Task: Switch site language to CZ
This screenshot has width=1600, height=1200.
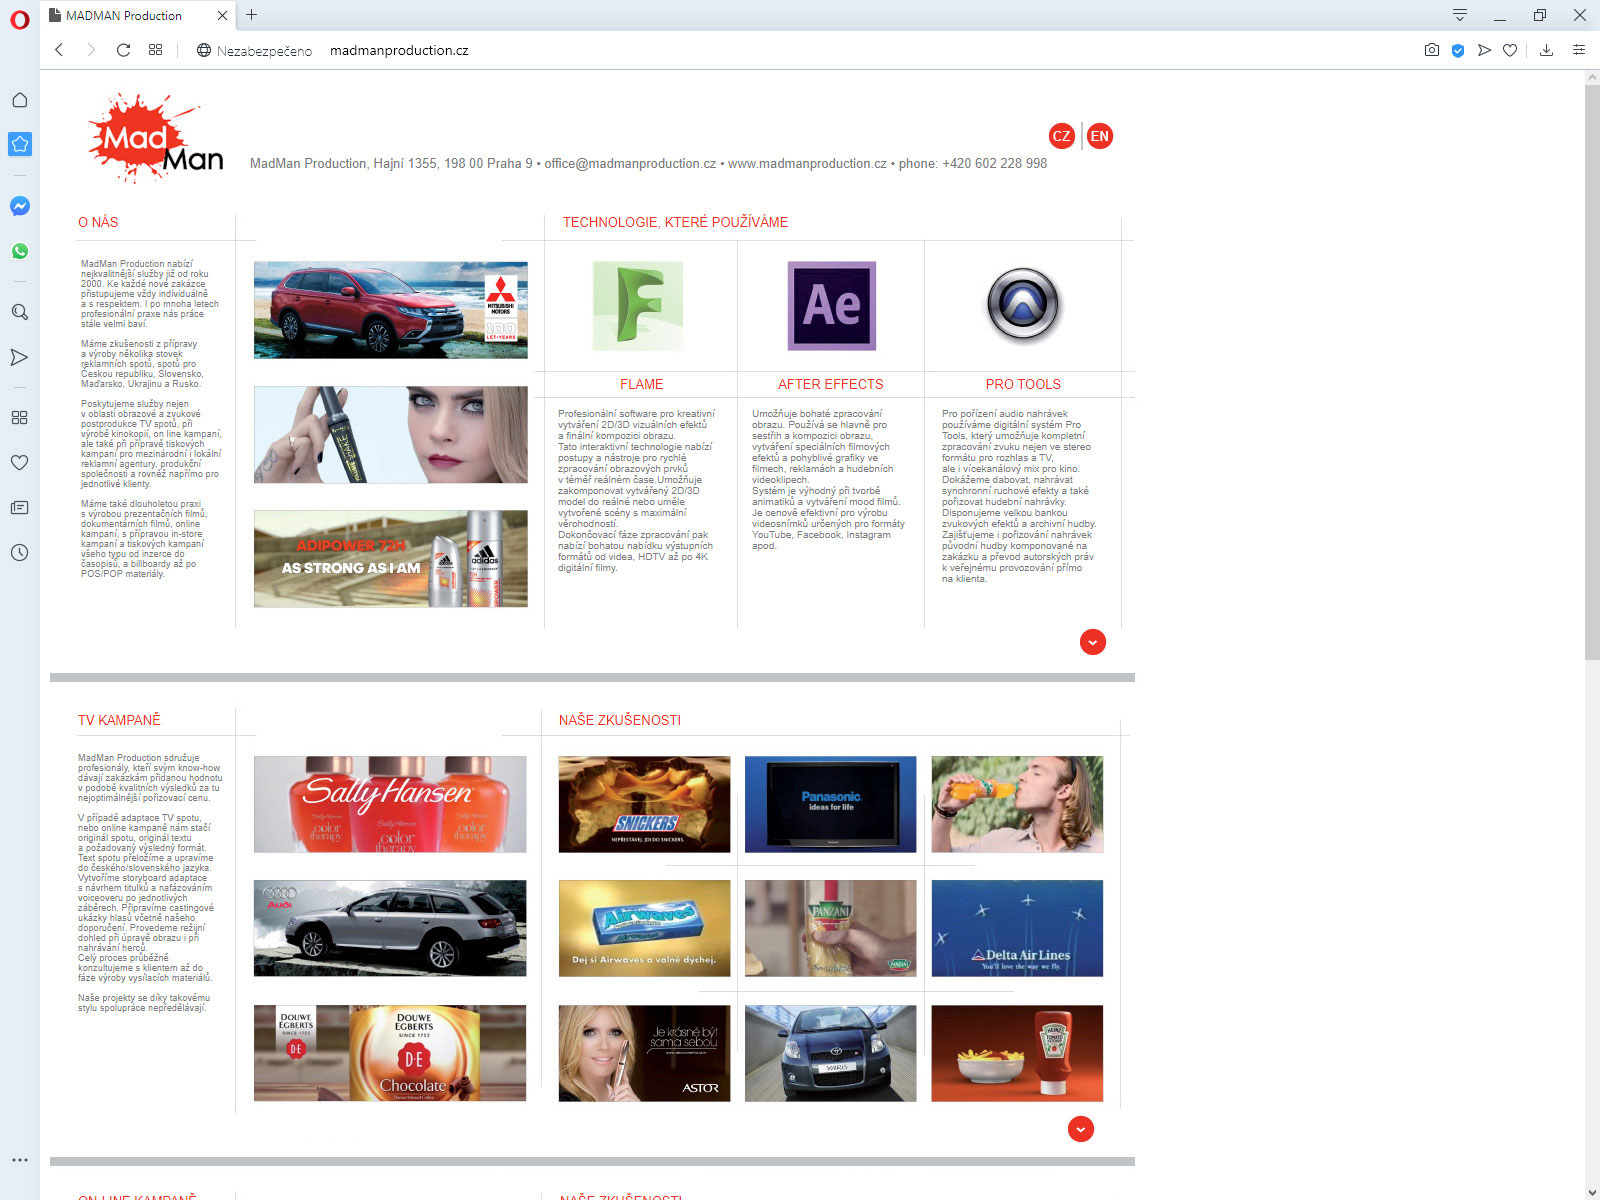Action: coord(1062,136)
